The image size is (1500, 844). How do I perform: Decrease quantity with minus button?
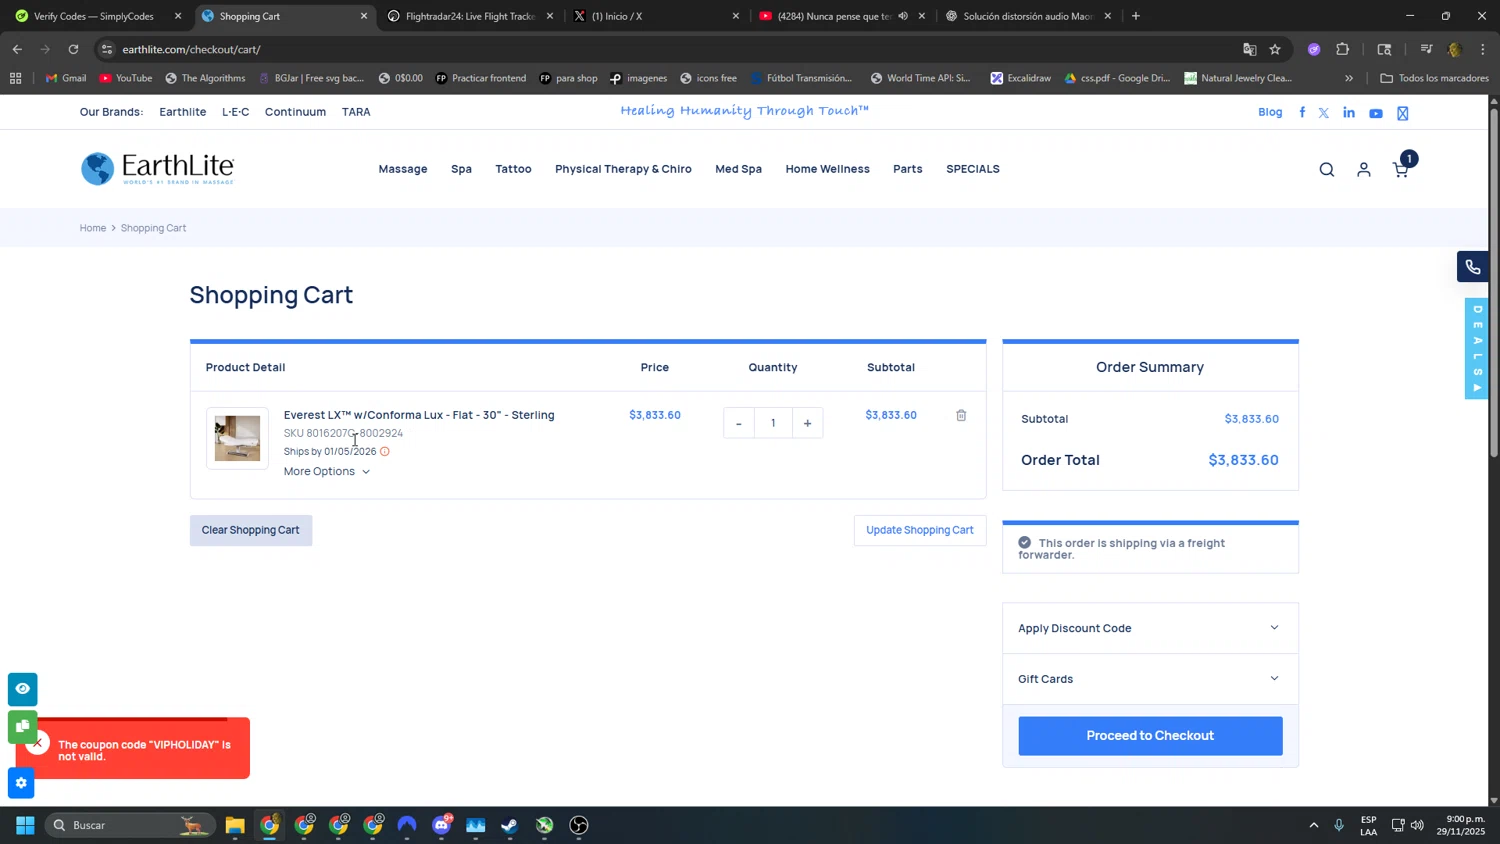(739, 423)
